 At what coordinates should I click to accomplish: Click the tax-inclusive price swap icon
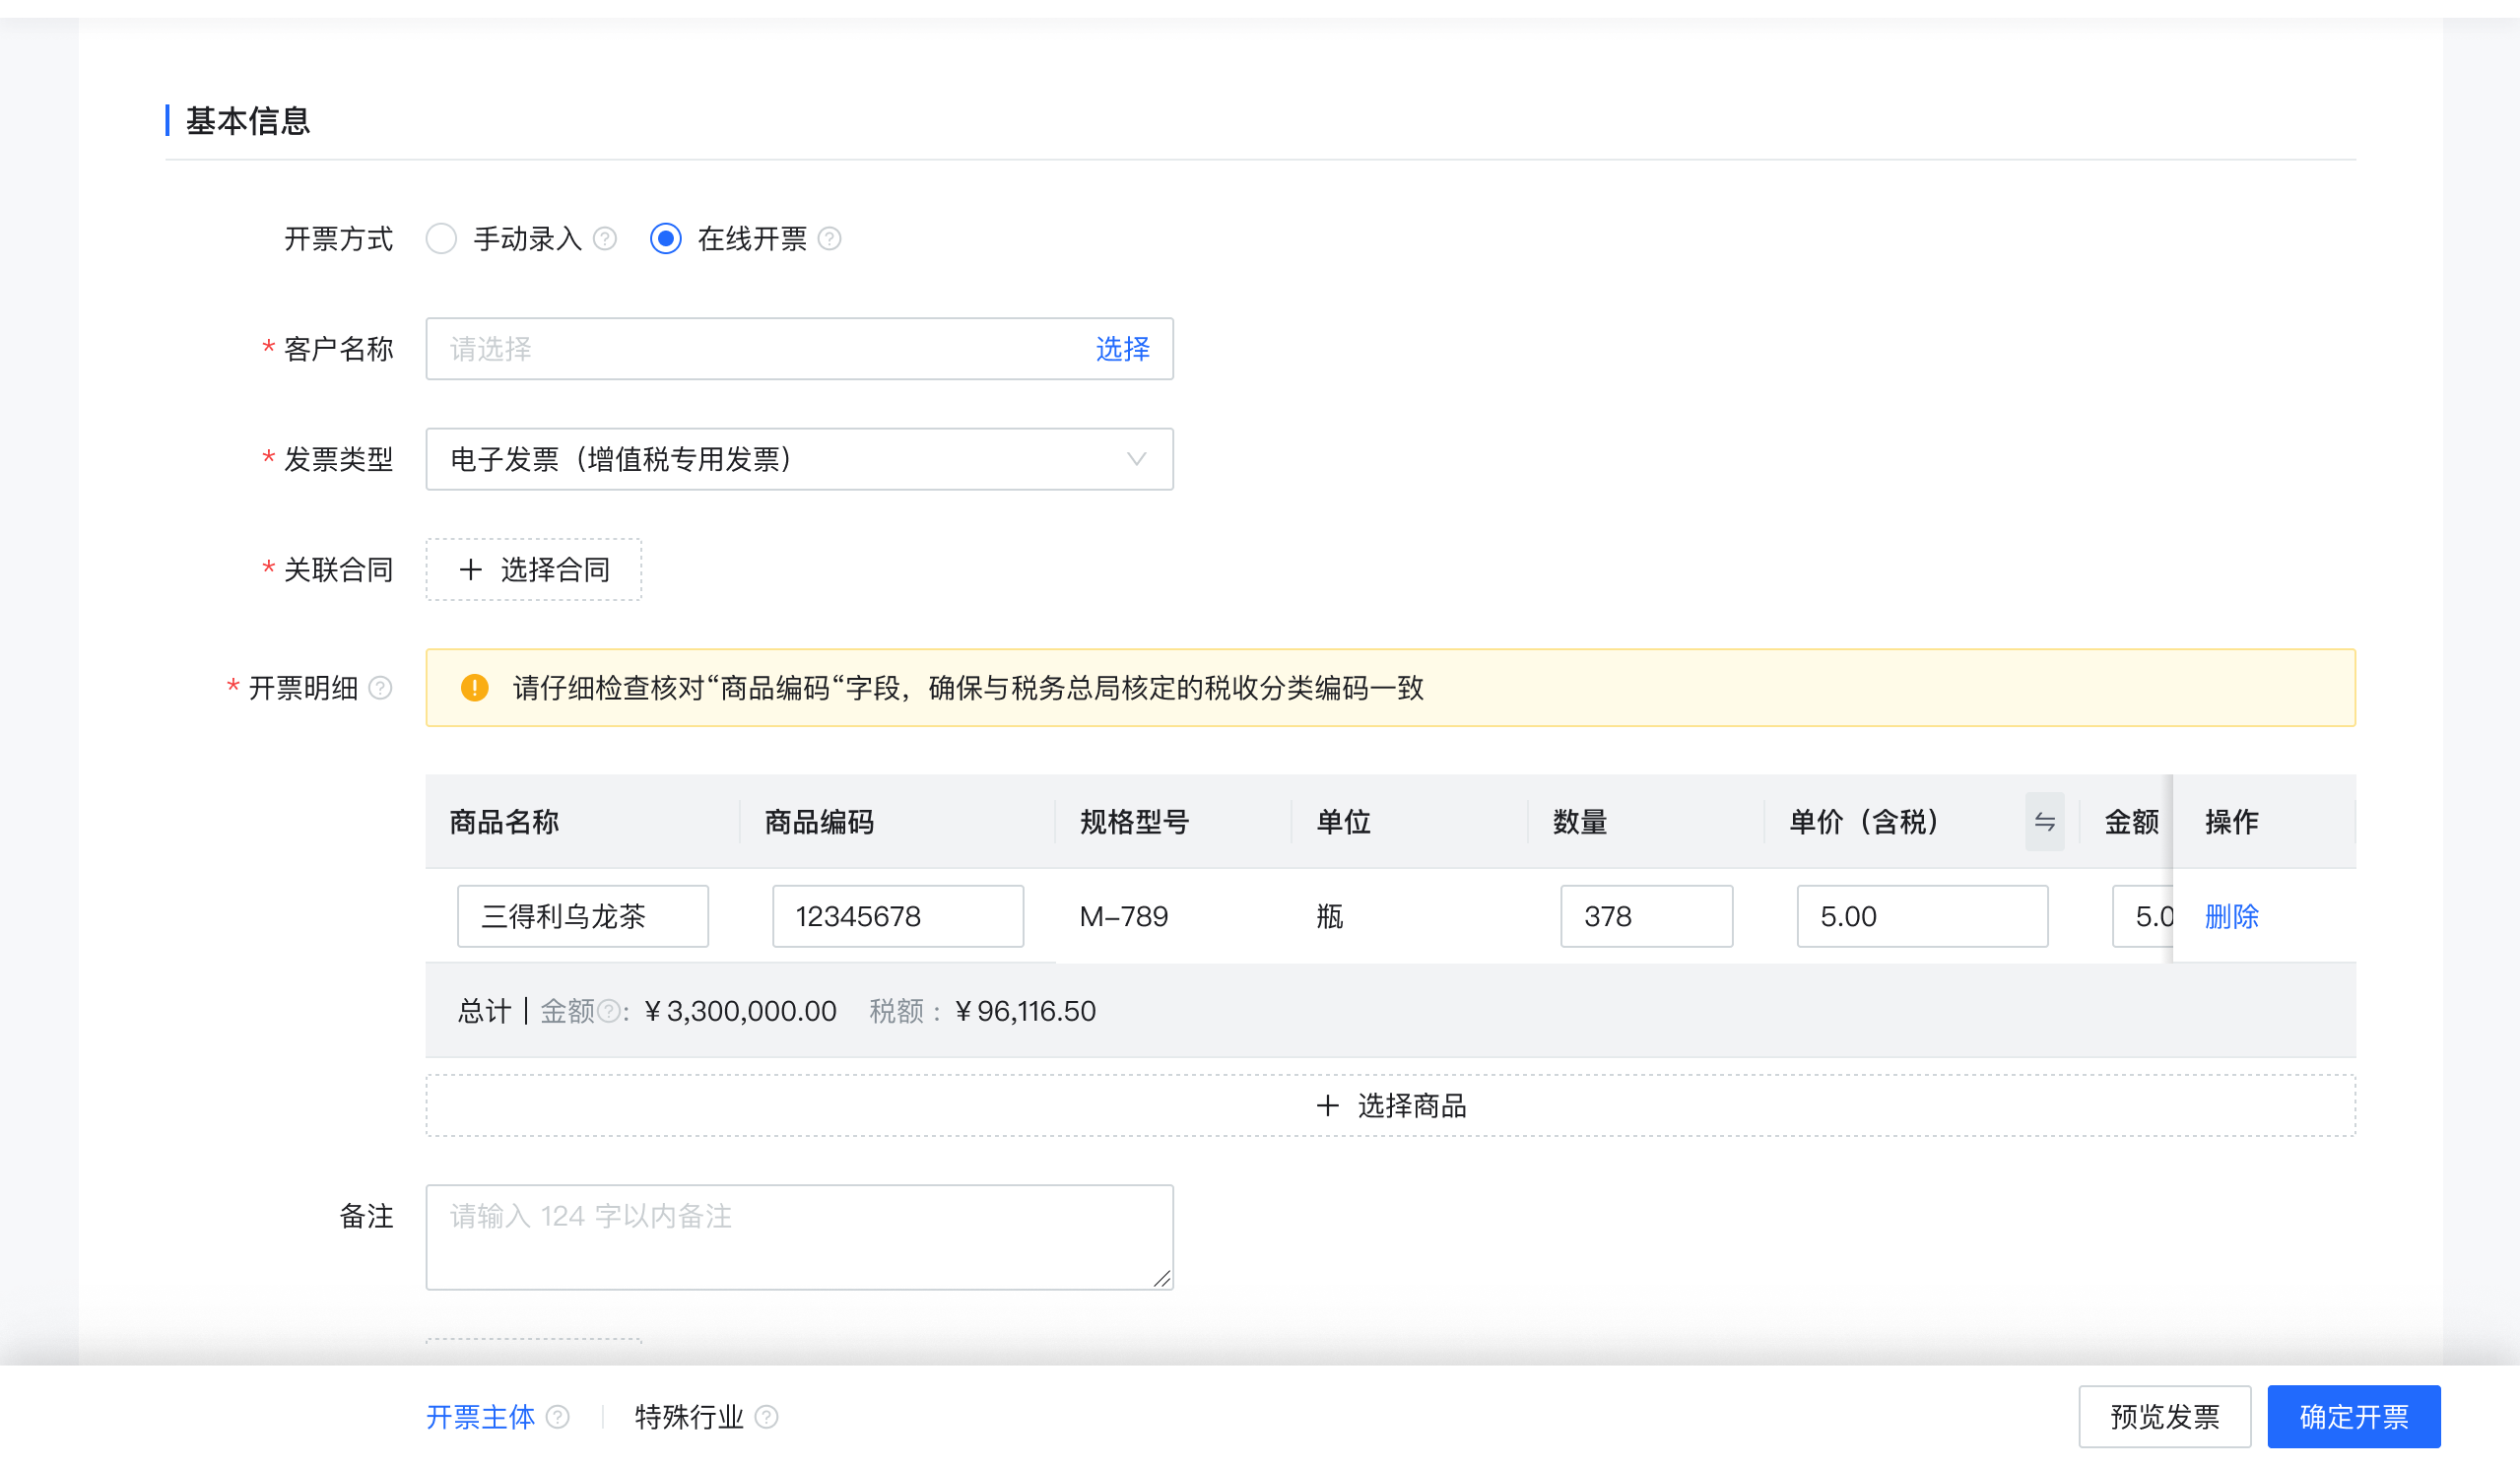coord(2044,822)
